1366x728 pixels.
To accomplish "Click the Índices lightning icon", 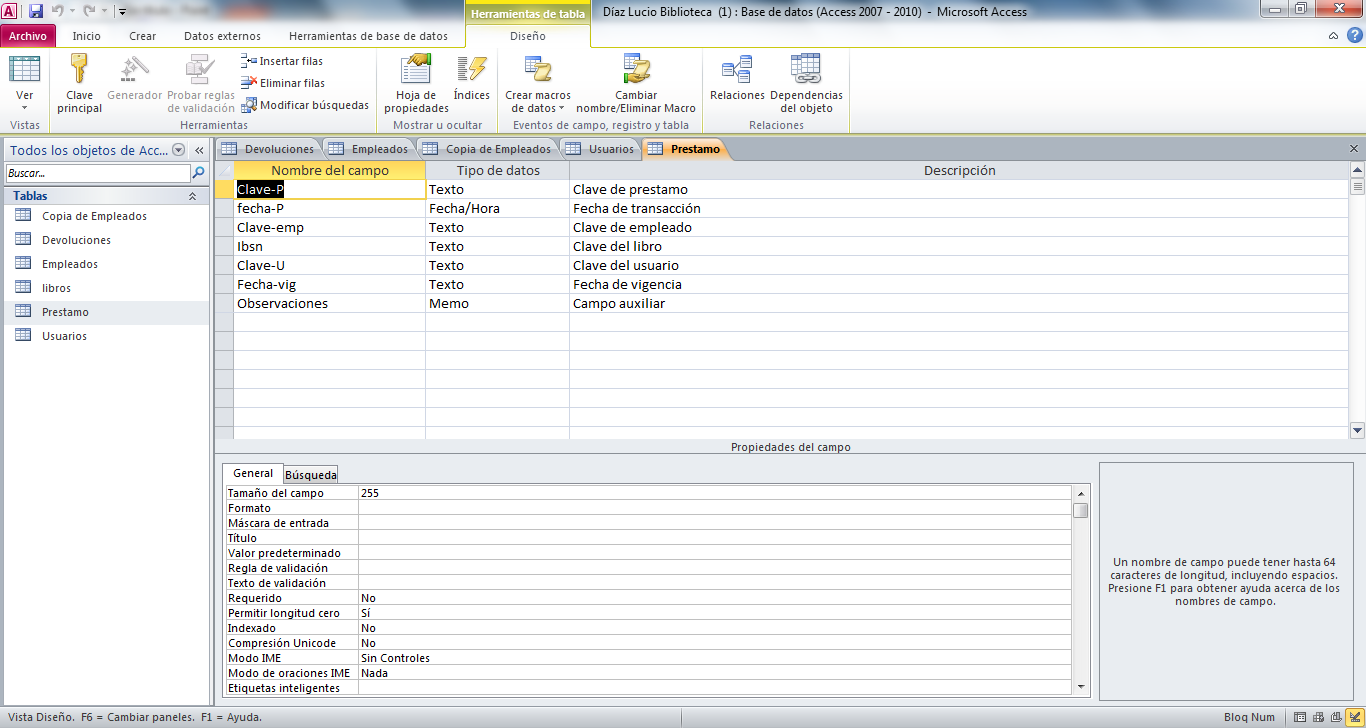I will pos(471,72).
